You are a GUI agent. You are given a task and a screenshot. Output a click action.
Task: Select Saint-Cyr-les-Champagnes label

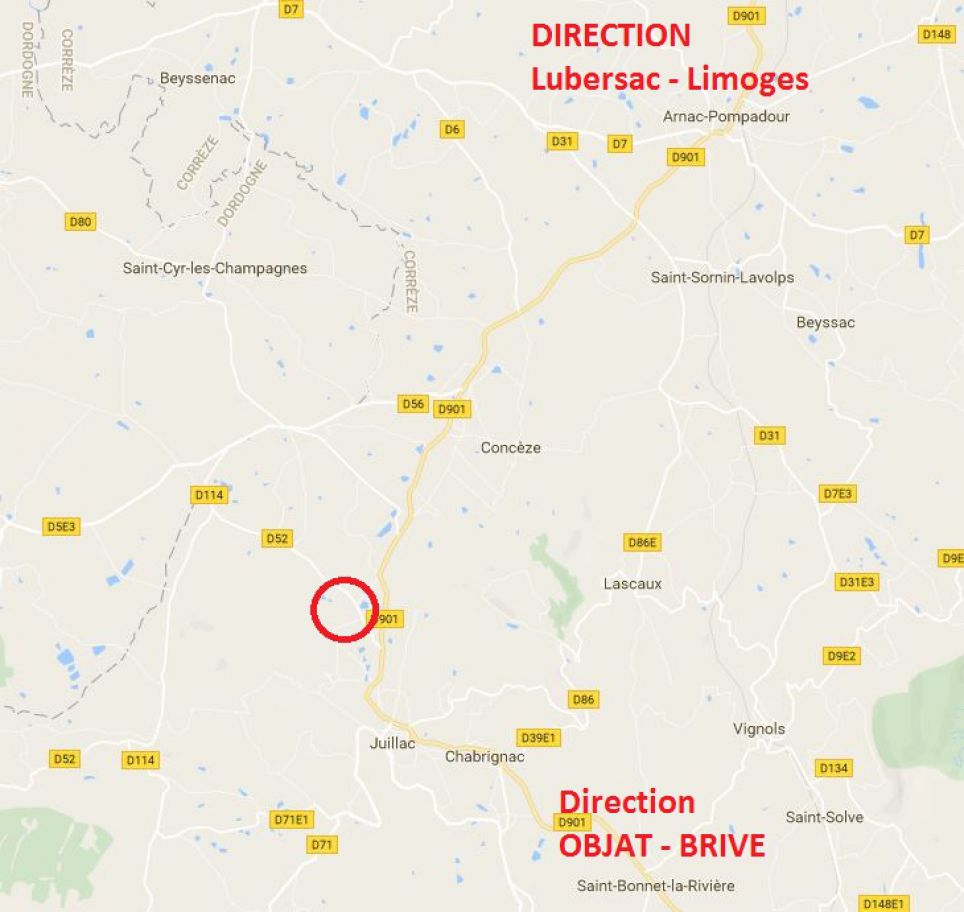pos(215,268)
